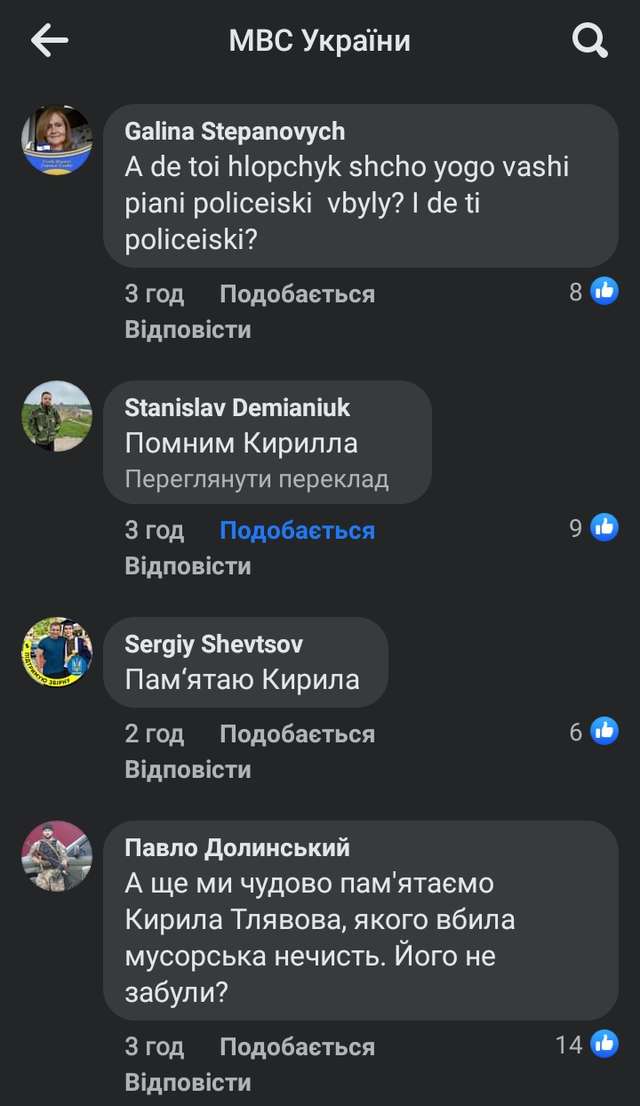Image resolution: width=640 pixels, height=1106 pixels.
Task: Toggle Подобається on Galina Stepanovych's comment
Action: click(297, 294)
